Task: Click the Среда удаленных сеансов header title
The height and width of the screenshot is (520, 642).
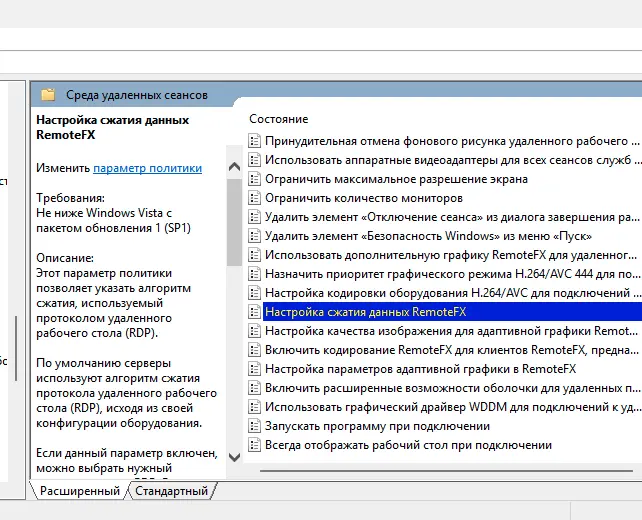Action: [x=137, y=95]
